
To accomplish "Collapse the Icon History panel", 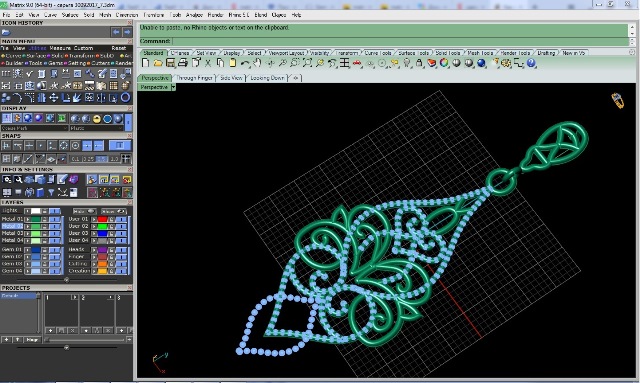I will 129,23.
